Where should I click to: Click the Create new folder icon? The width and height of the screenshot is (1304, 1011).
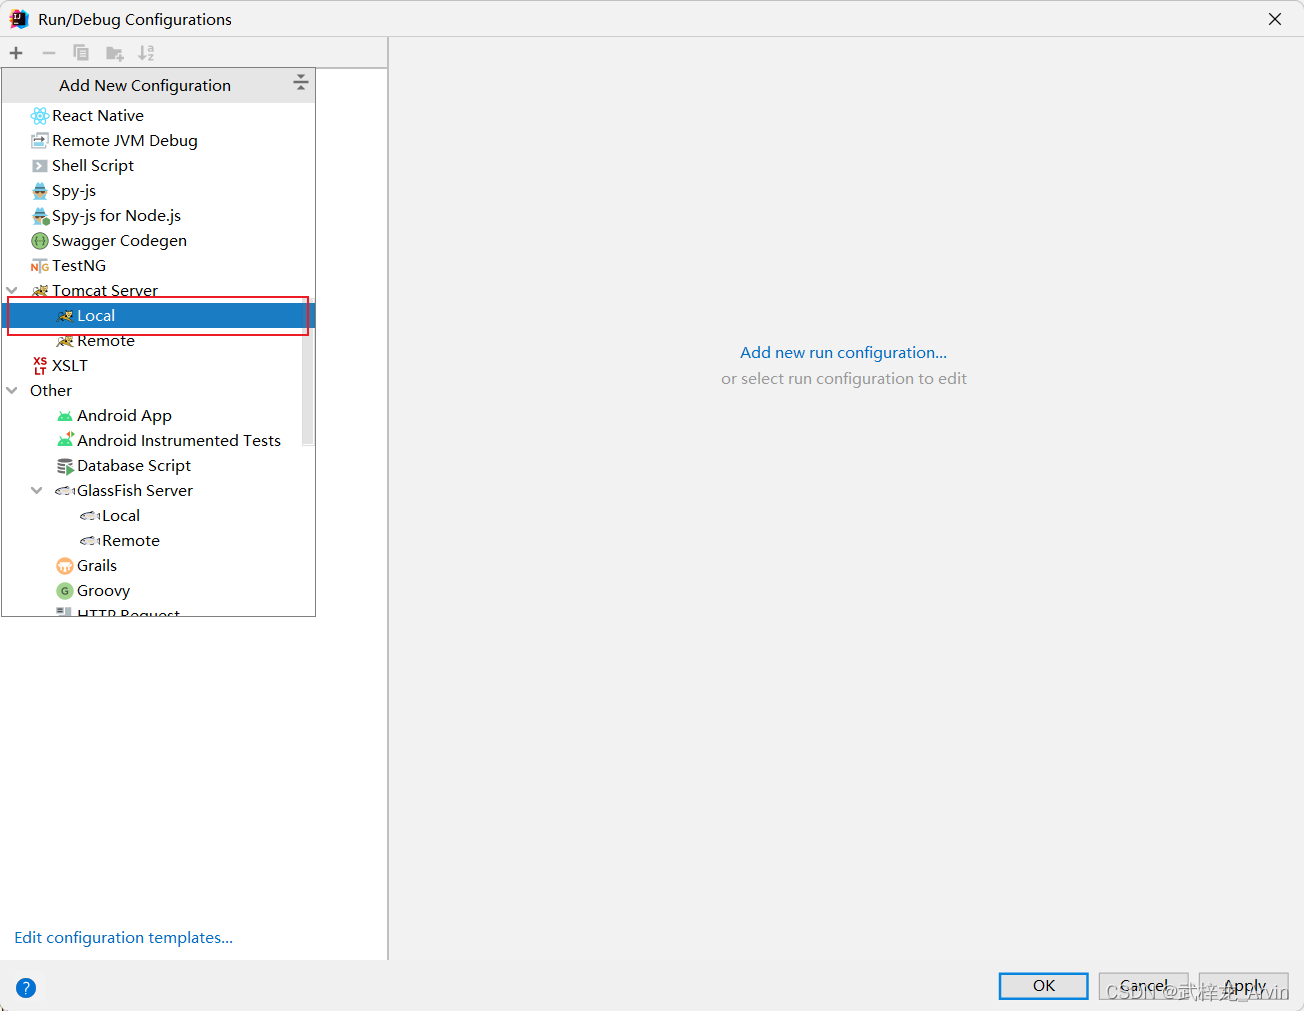click(114, 53)
